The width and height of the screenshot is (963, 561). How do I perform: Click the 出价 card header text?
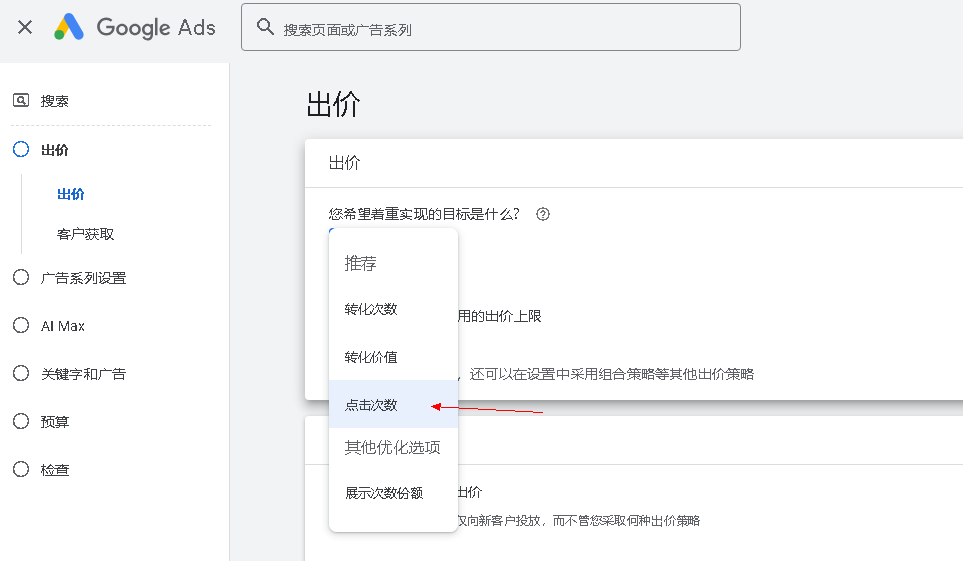(x=345, y=163)
